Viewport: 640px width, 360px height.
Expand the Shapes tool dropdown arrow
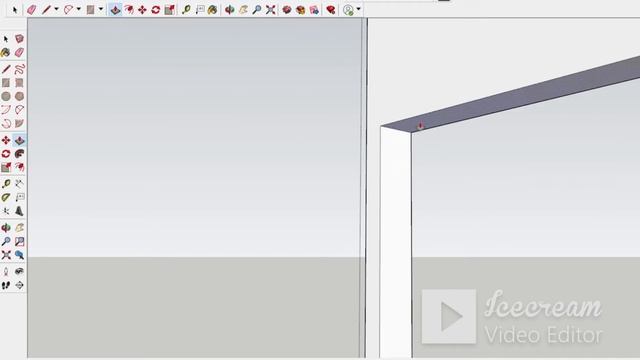pos(100,9)
